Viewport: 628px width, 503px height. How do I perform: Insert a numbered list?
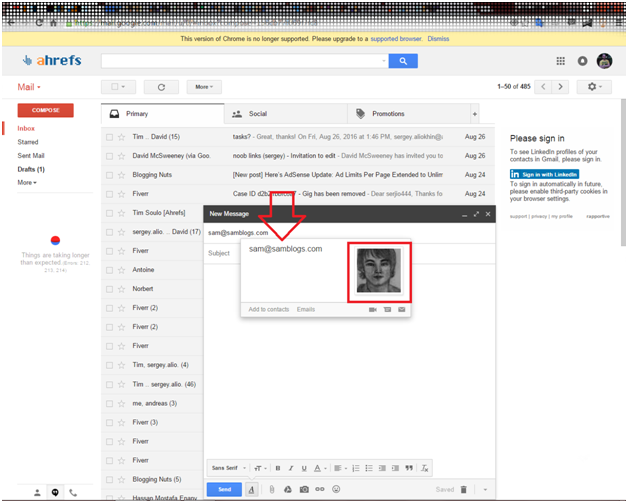(356, 468)
